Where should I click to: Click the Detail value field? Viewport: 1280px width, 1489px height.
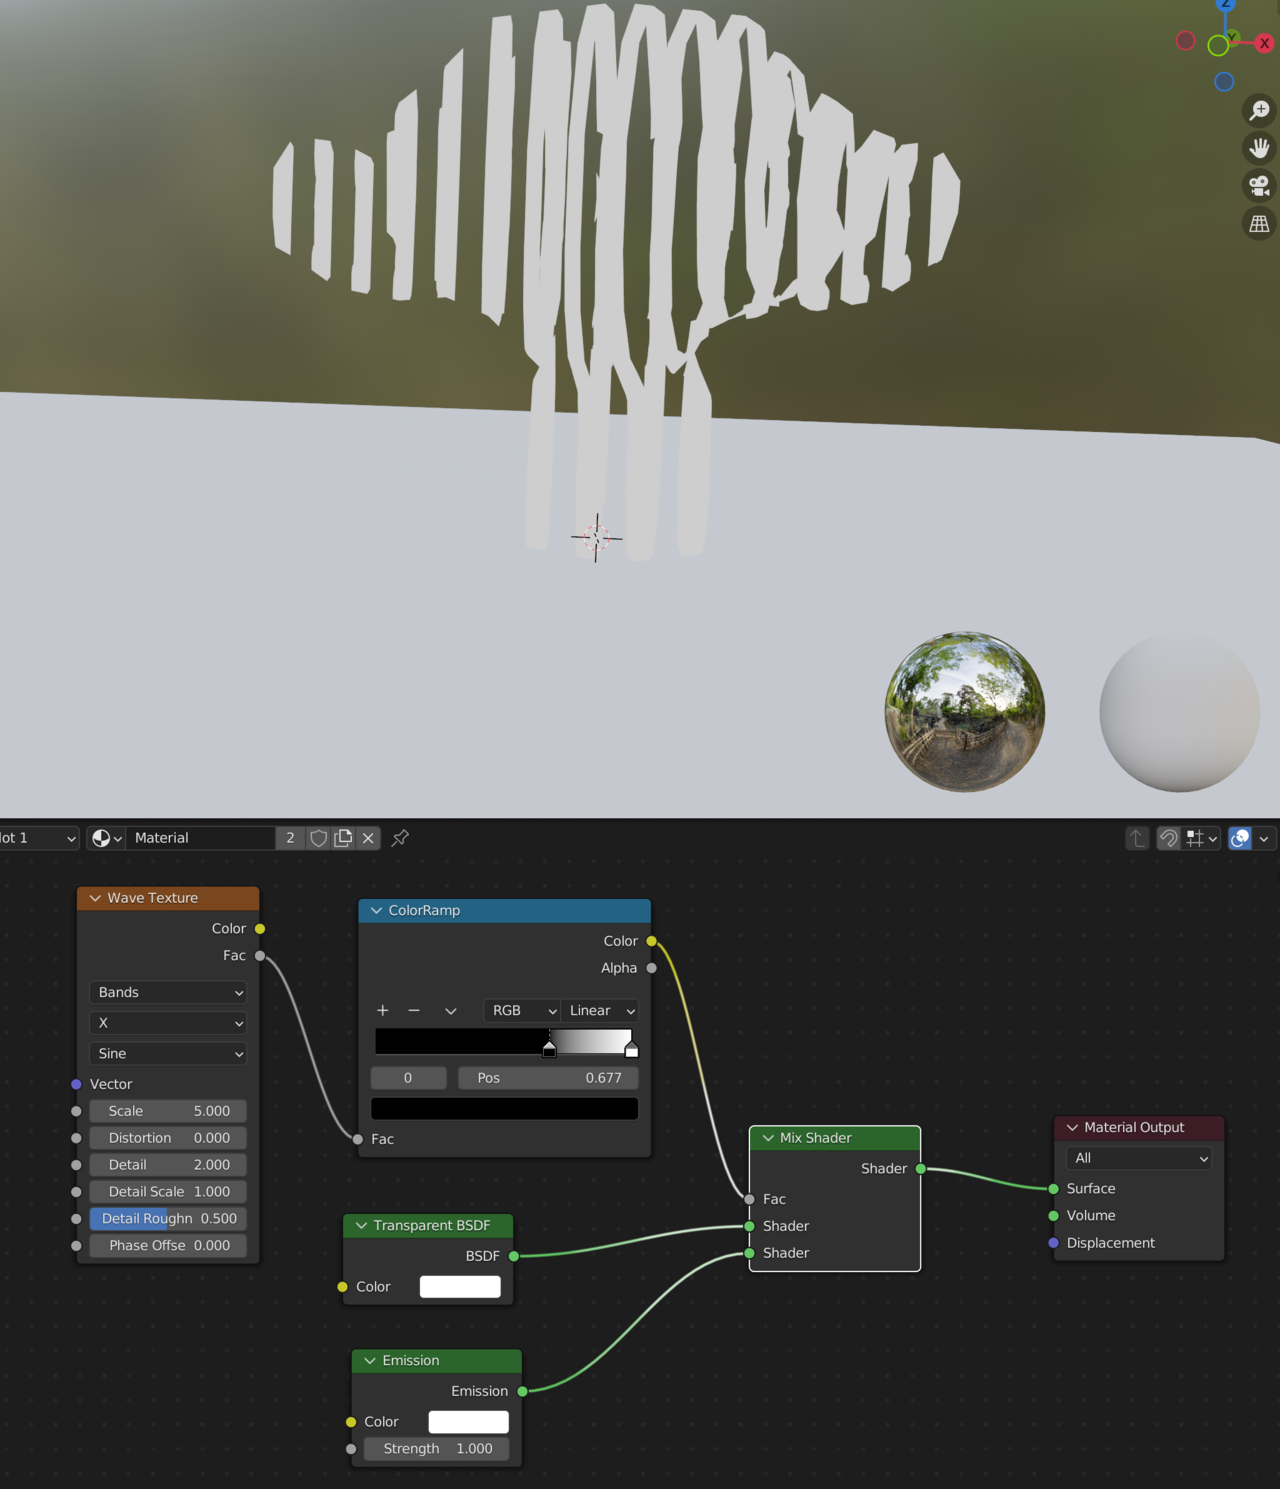tap(168, 1165)
